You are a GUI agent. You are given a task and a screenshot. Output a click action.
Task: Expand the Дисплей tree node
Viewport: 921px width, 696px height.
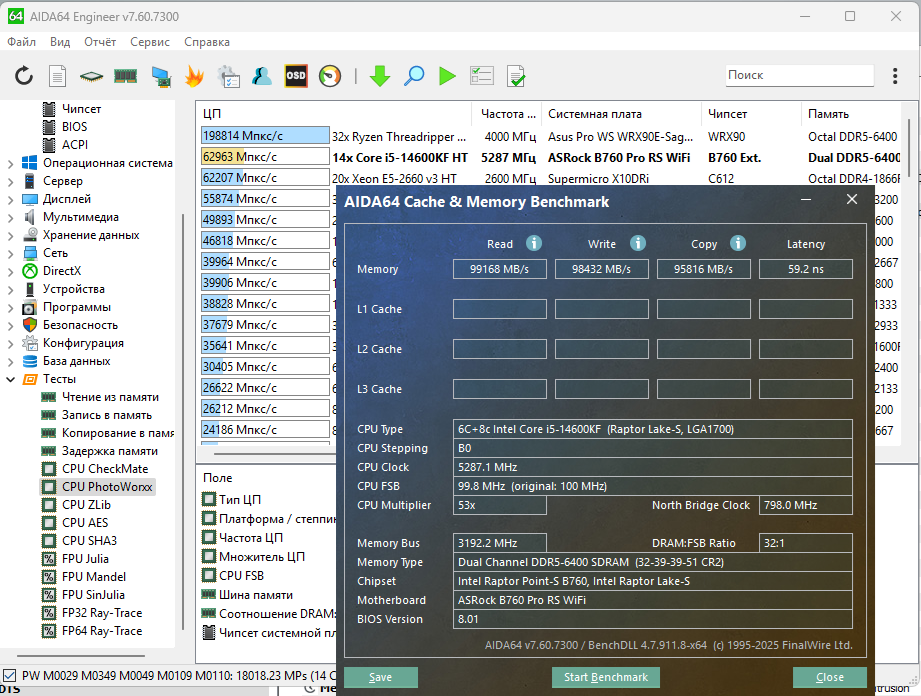(x=11, y=200)
